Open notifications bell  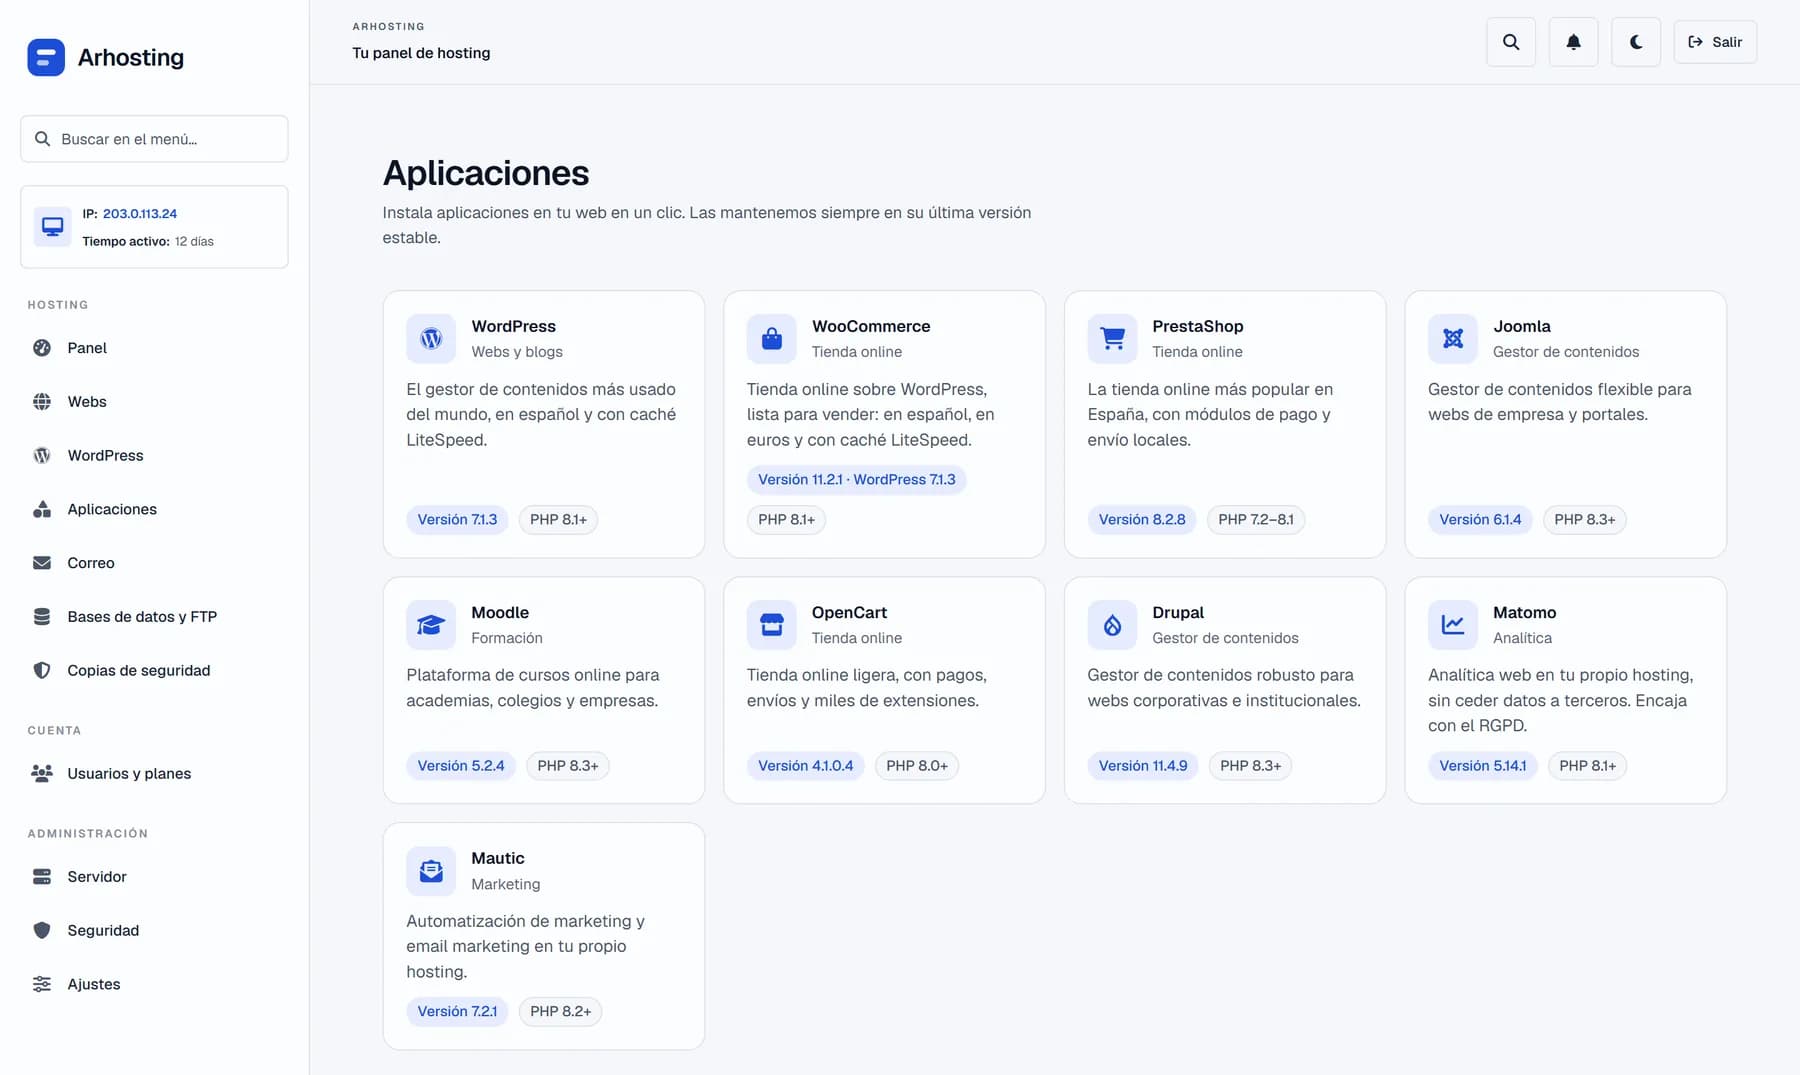pos(1573,42)
